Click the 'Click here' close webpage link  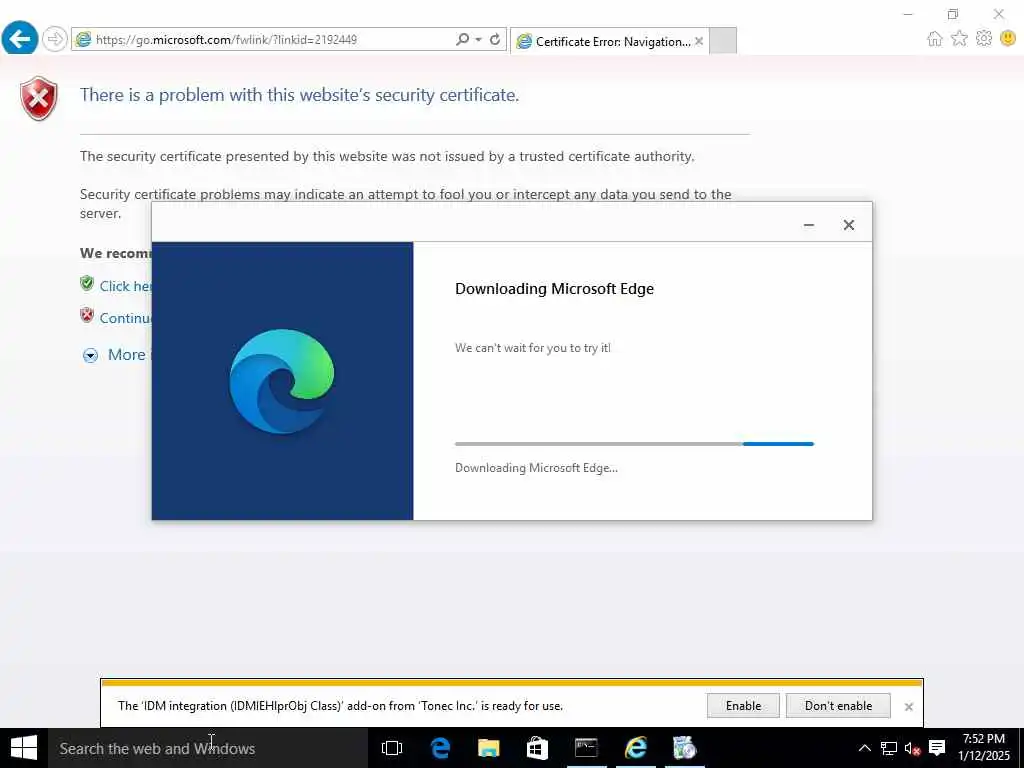(125, 286)
